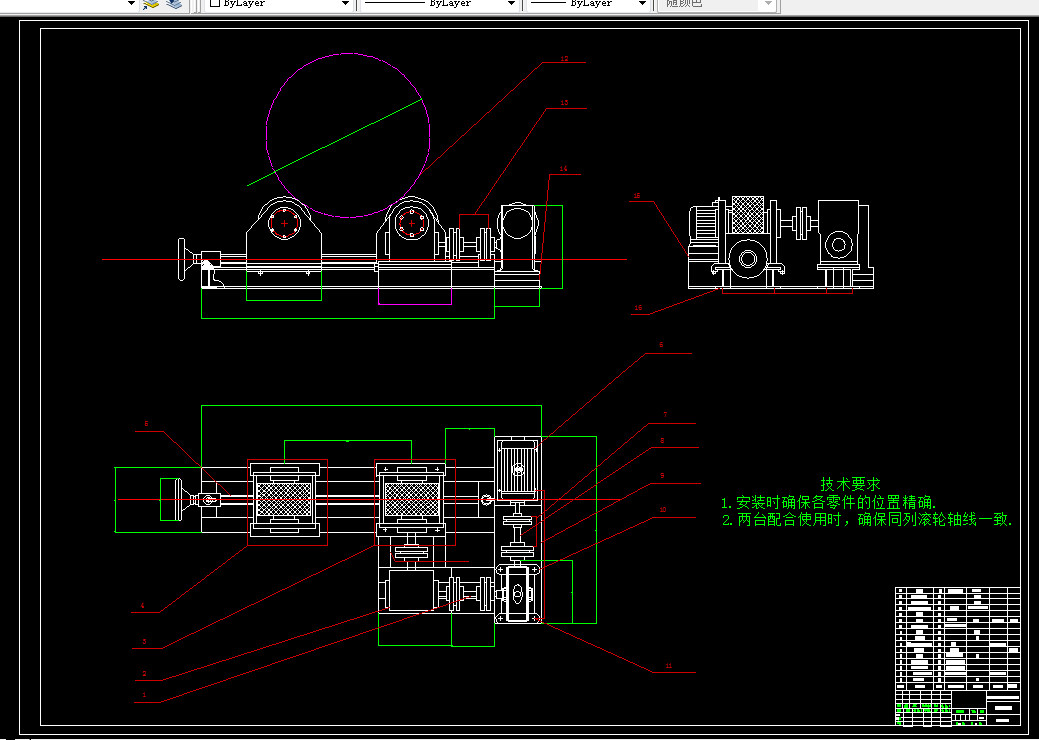
Task: Select part number label 14
Action: (x=563, y=169)
